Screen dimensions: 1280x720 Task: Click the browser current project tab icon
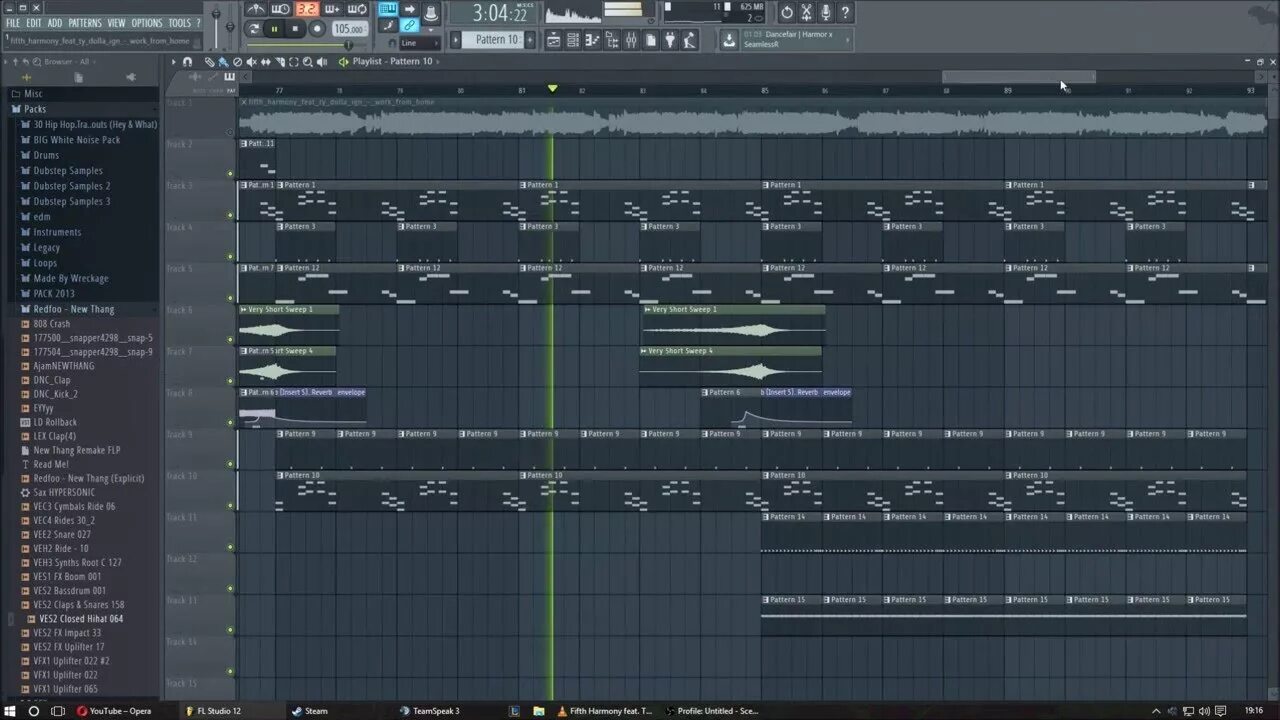[x=79, y=77]
